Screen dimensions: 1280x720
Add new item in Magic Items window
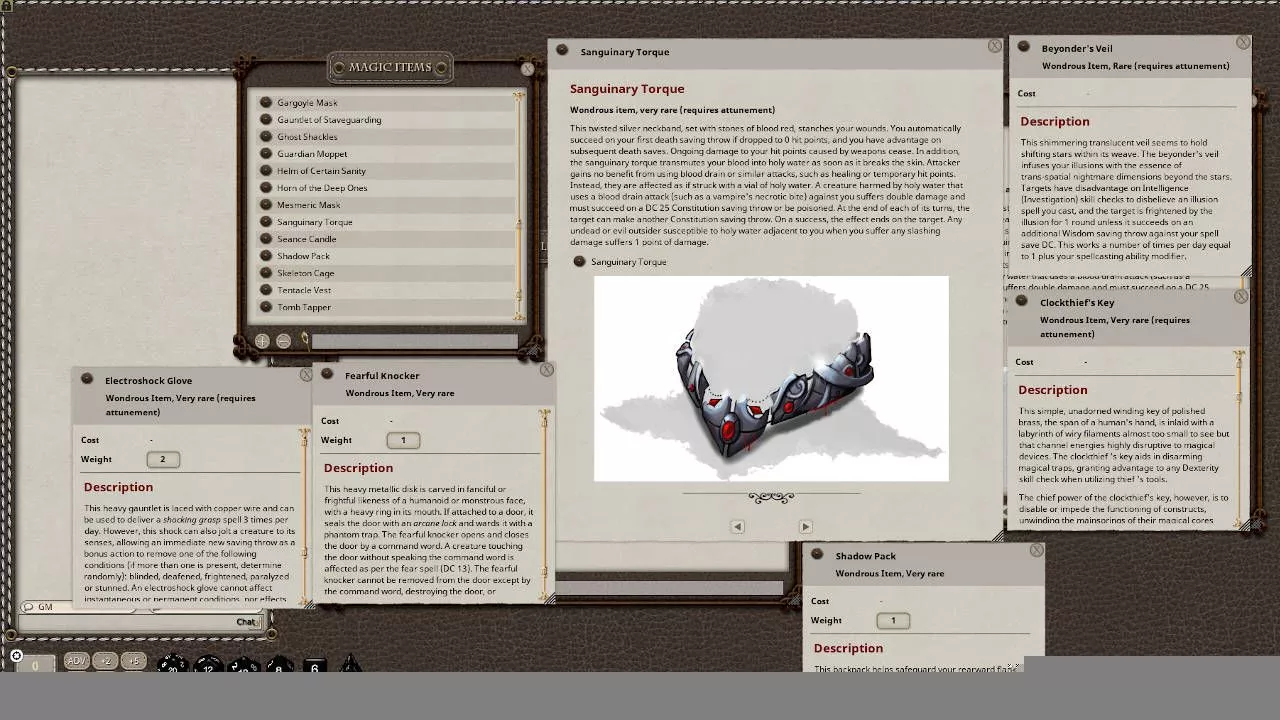pyautogui.click(x=262, y=341)
